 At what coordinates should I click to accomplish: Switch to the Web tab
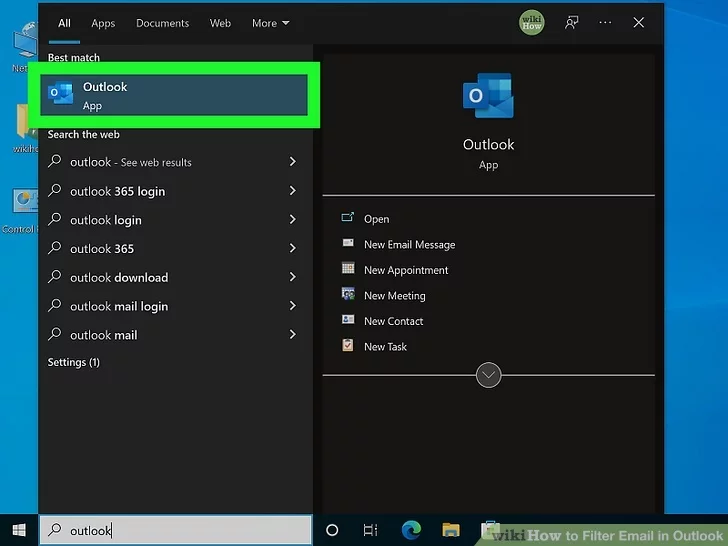pyautogui.click(x=220, y=23)
